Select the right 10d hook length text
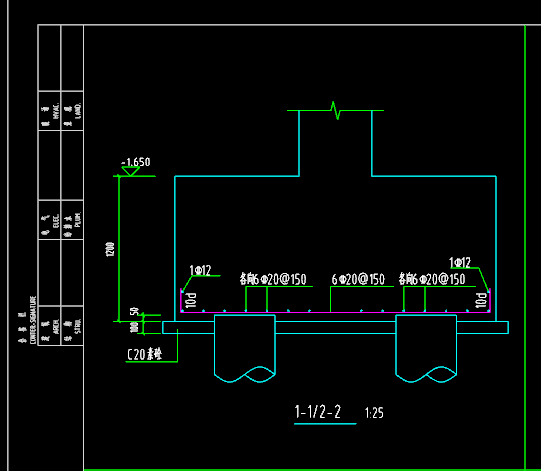This screenshot has height=471, width=541. point(481,301)
